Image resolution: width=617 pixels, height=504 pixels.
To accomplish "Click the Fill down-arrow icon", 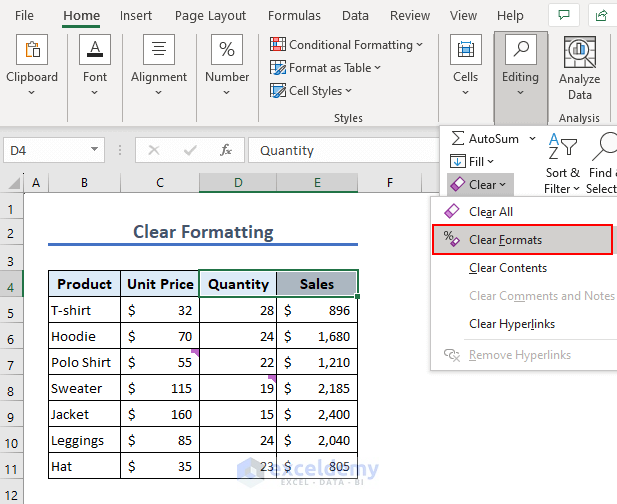I will [x=458, y=161].
